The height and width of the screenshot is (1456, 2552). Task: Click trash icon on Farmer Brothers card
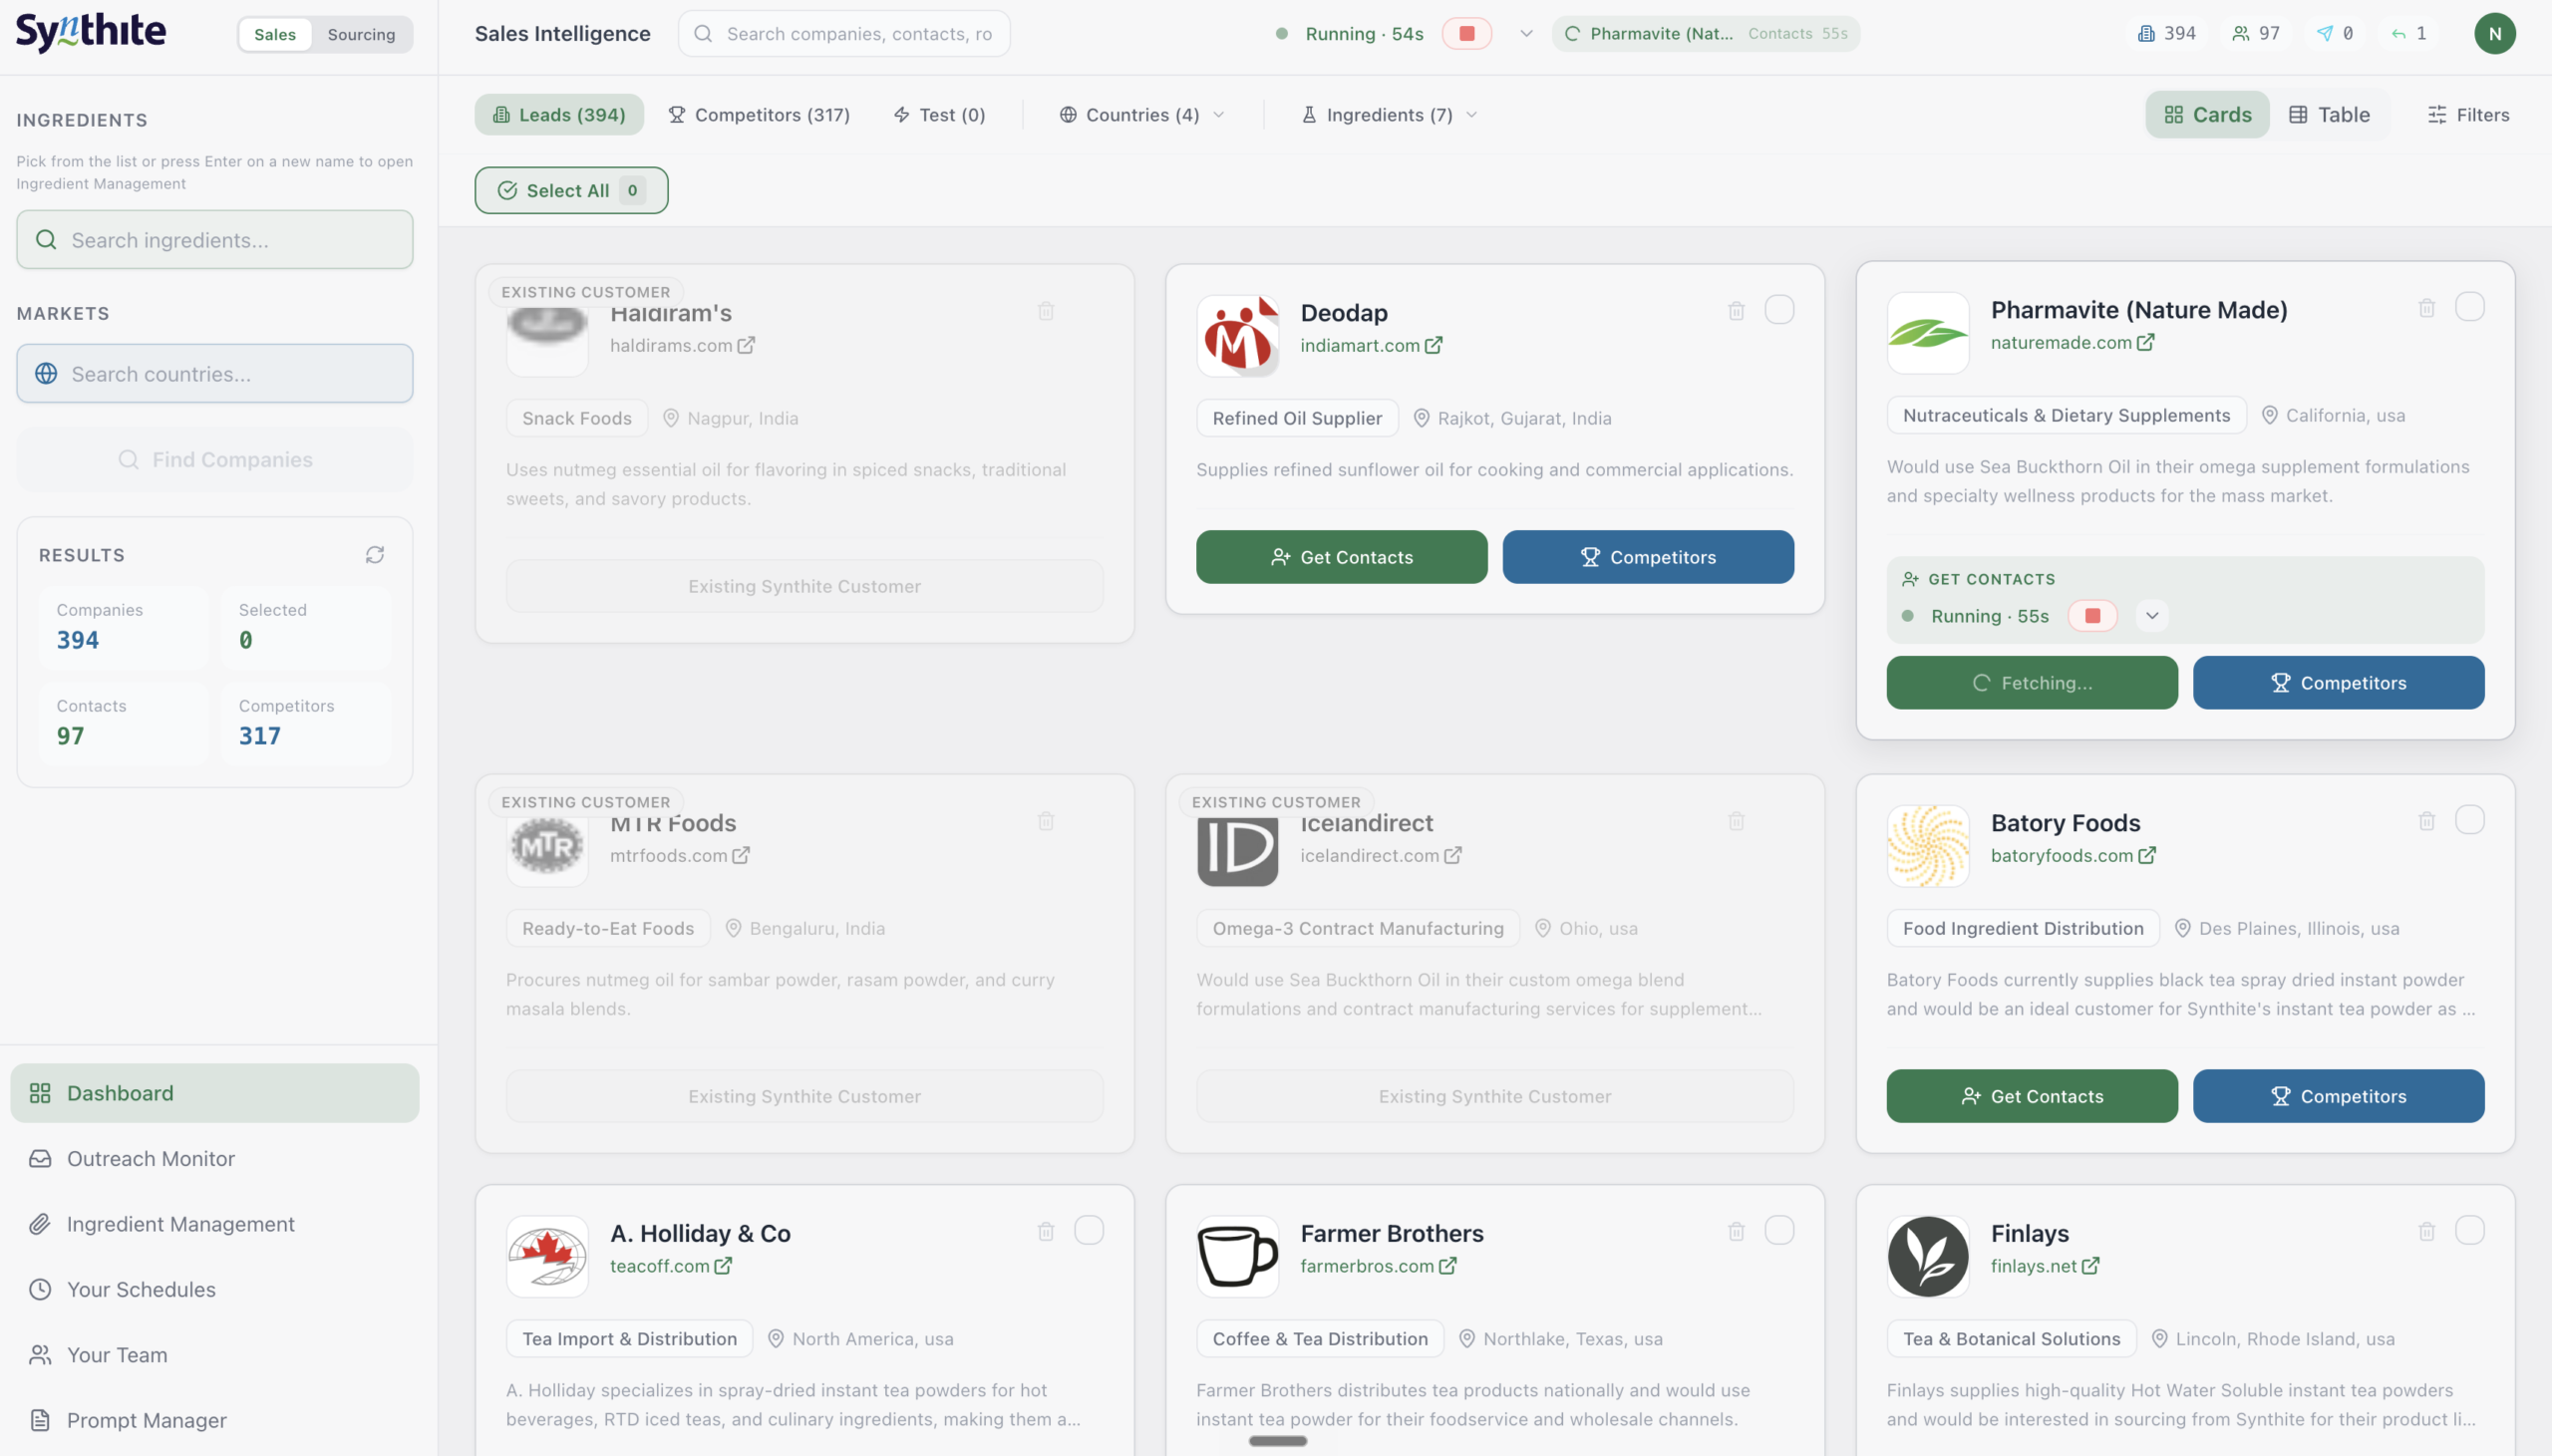(1736, 1231)
